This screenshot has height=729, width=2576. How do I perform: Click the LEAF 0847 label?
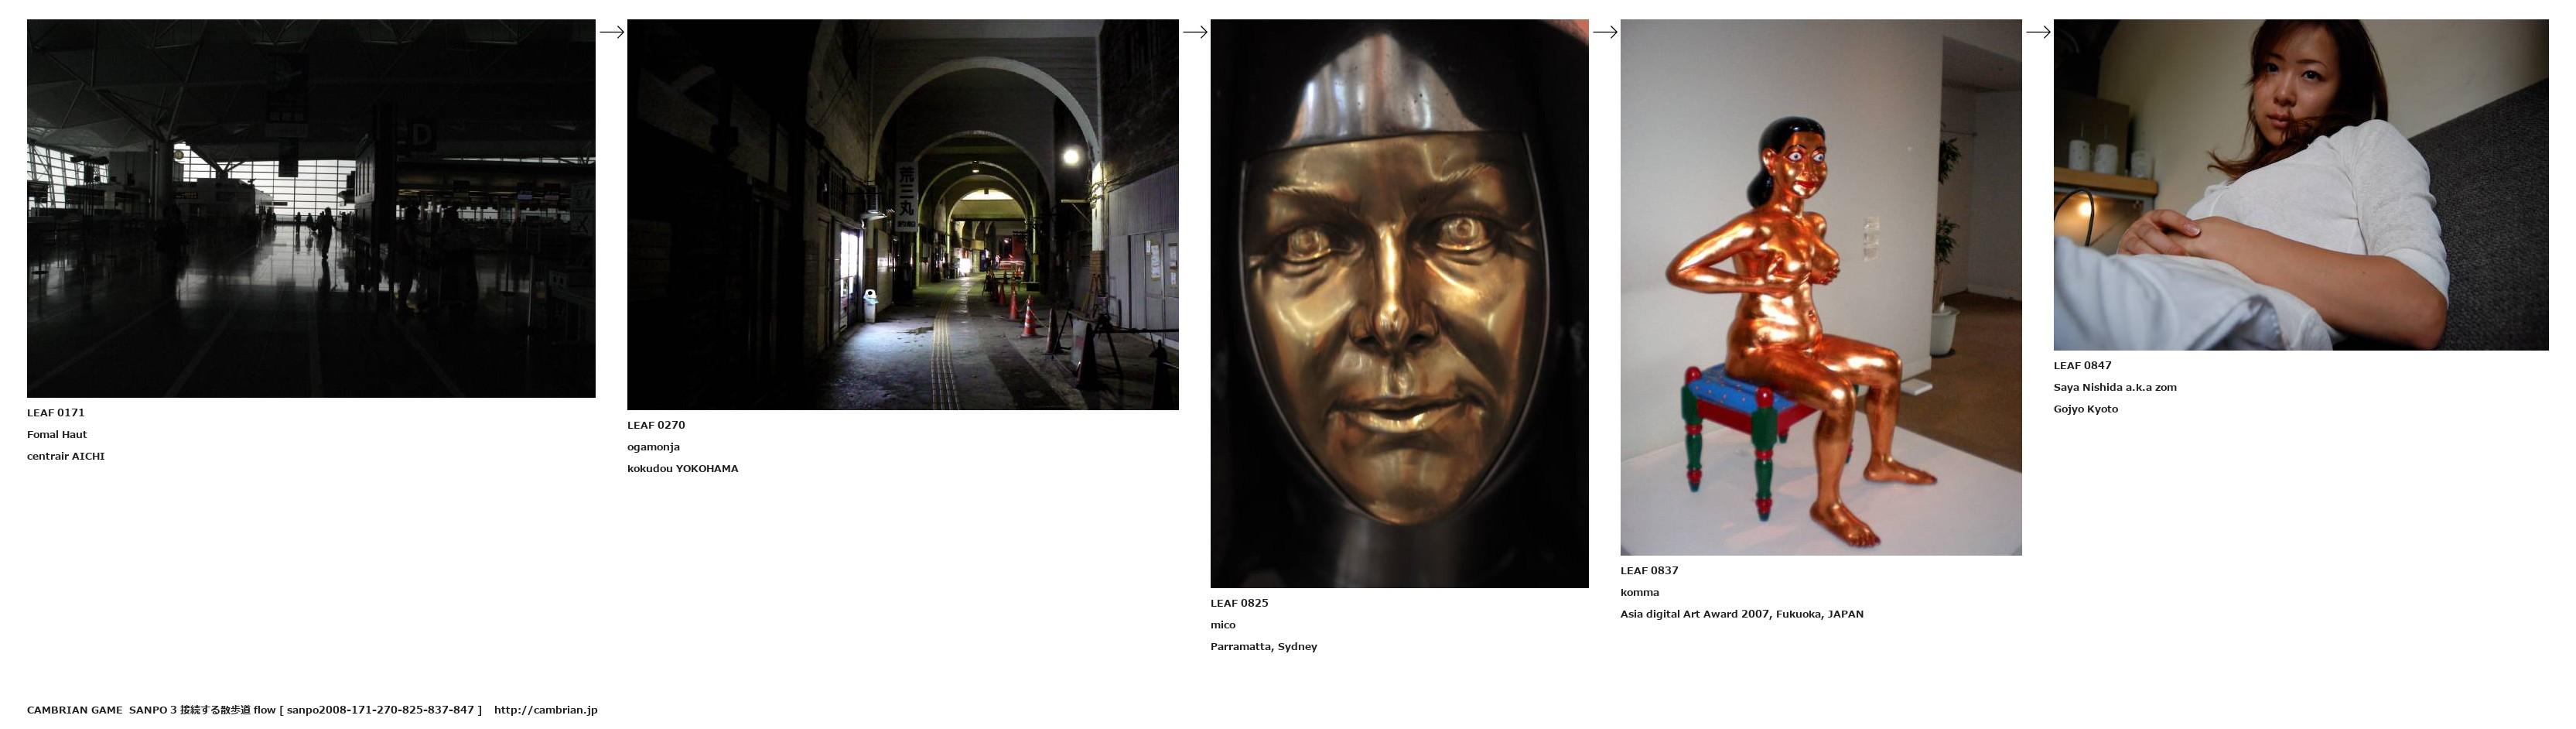pos(2082,366)
